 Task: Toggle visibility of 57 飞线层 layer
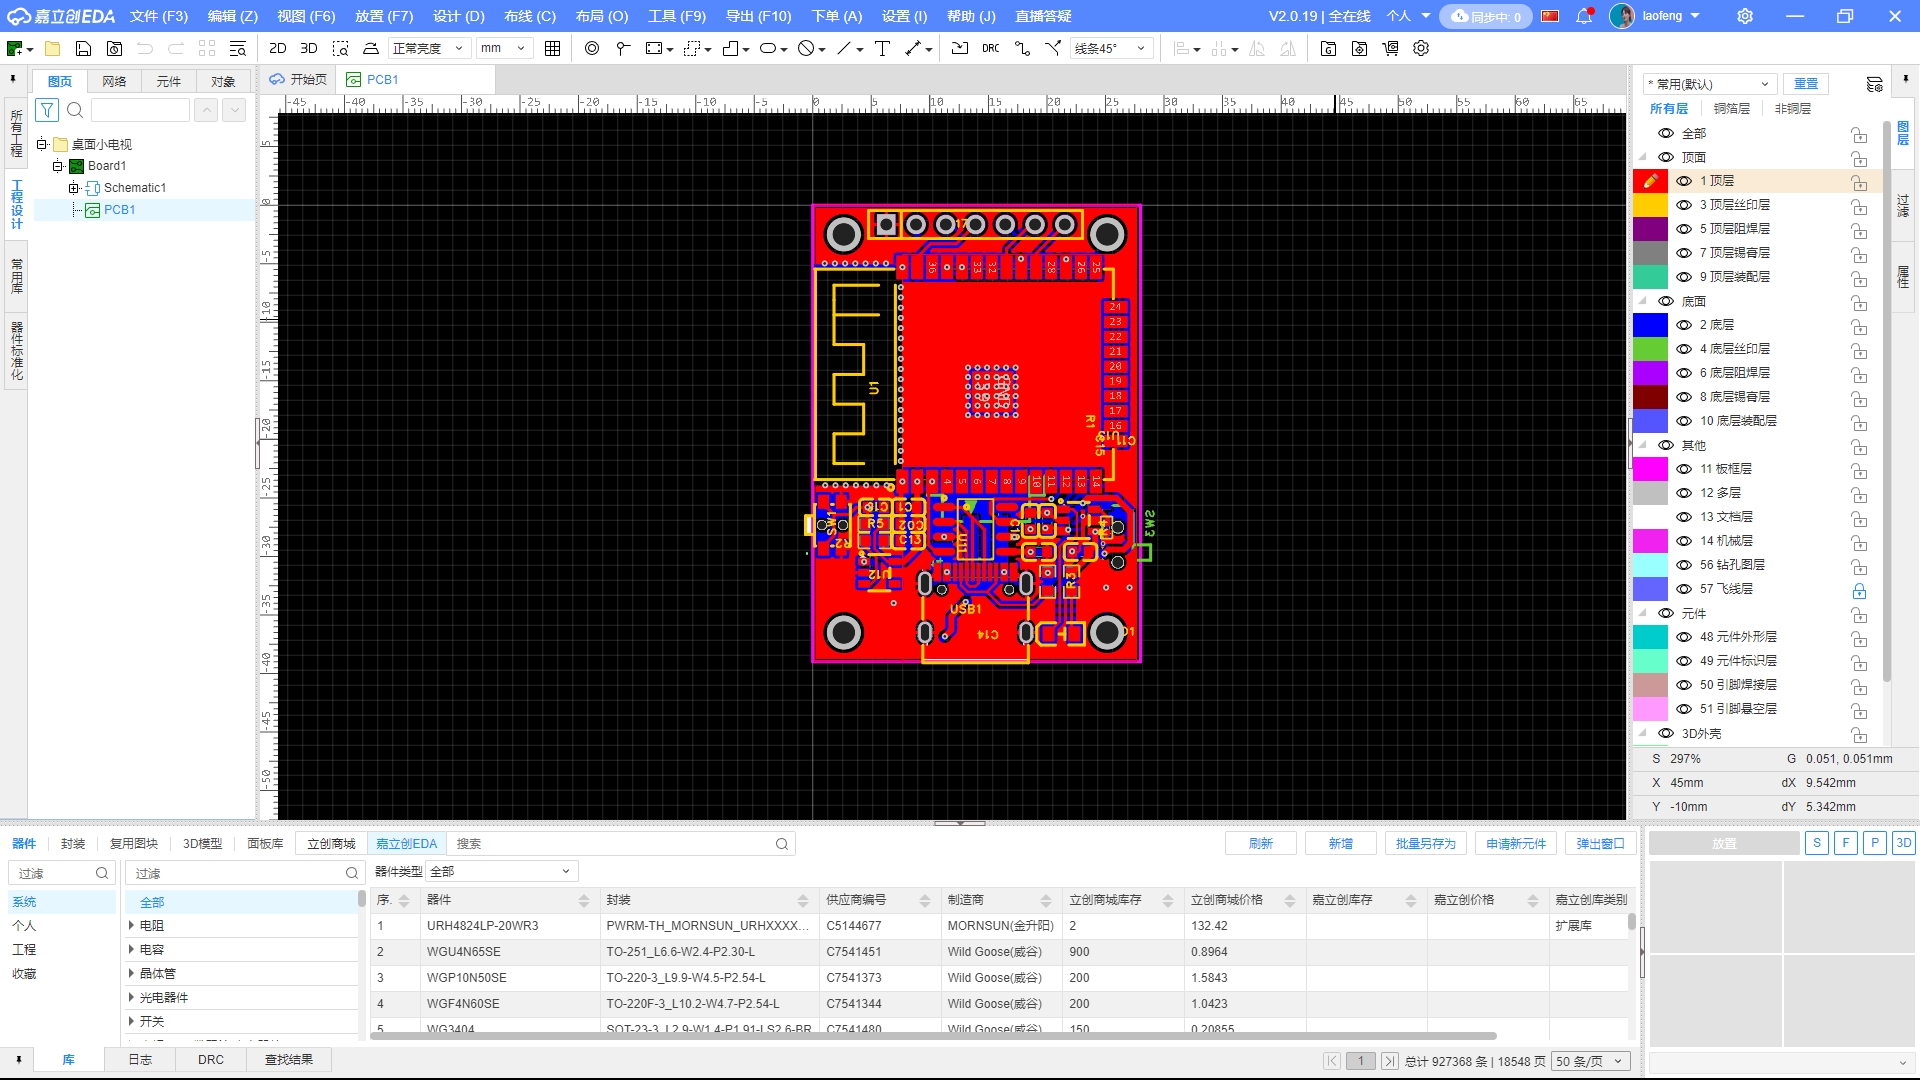(x=1684, y=589)
